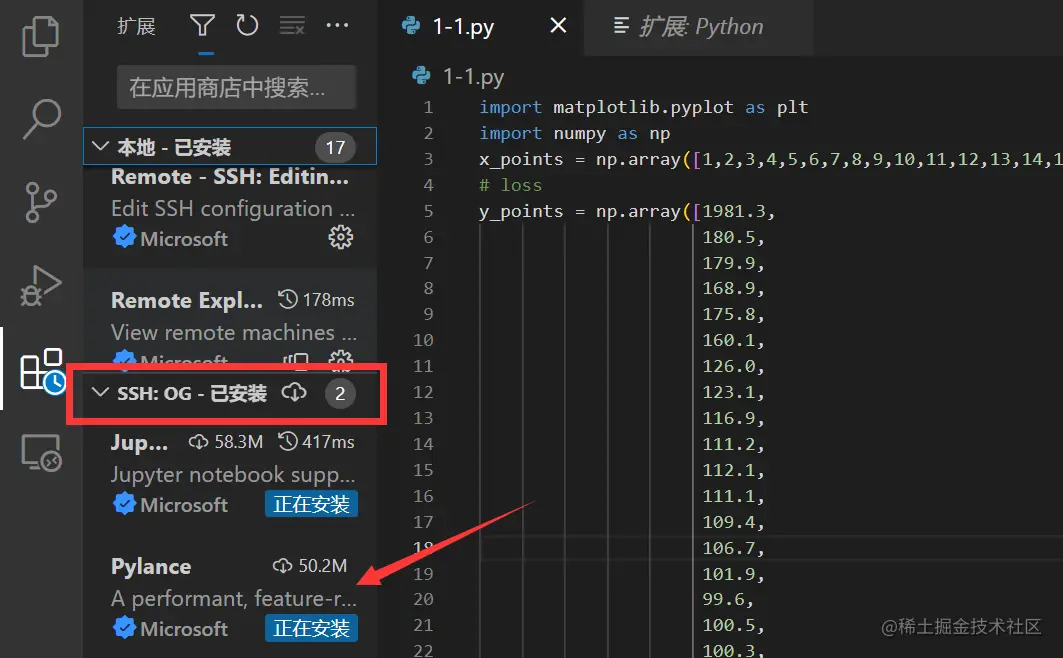Click the verified Microsoft publisher under Jupyter

[170, 504]
